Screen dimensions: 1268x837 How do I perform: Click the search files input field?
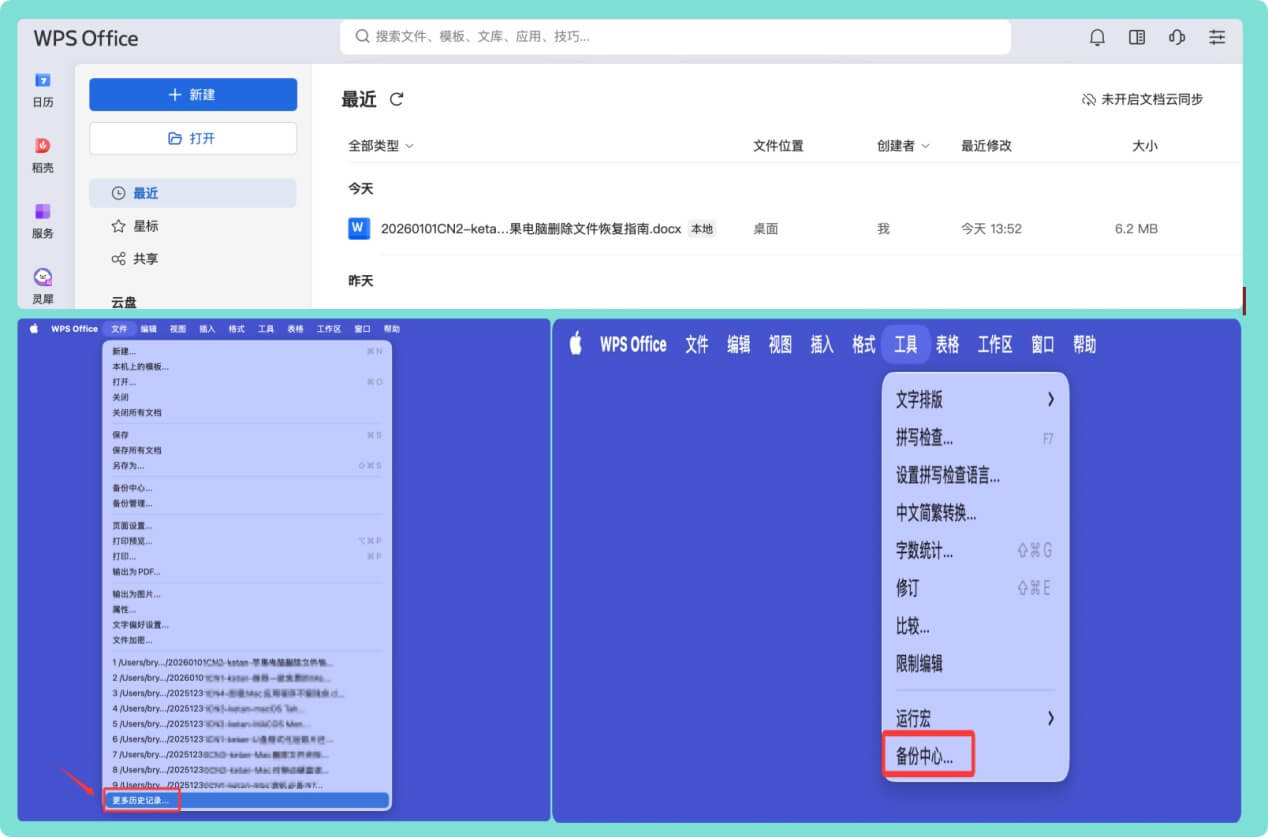point(680,37)
